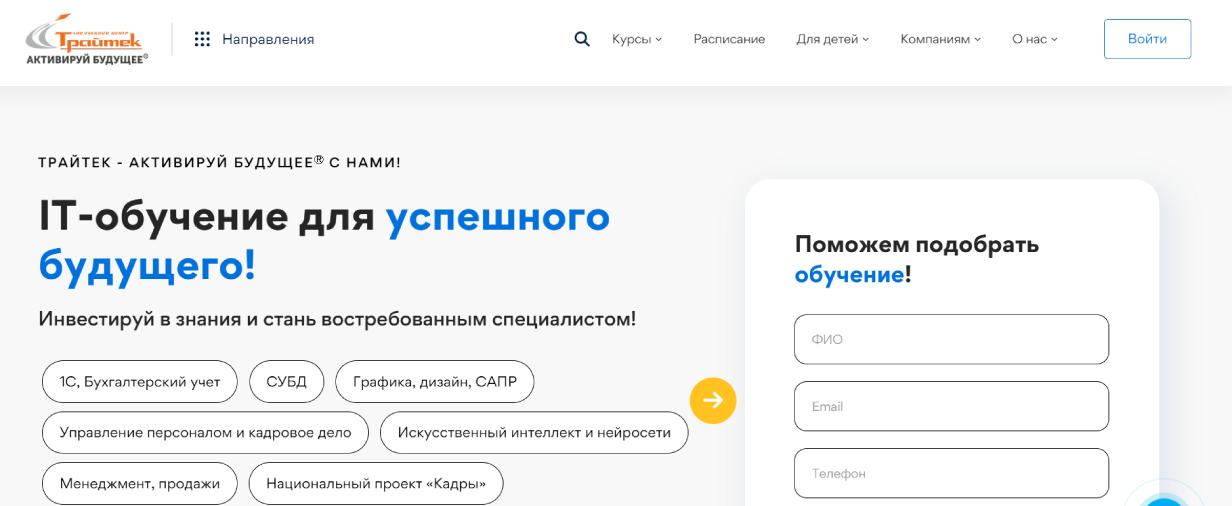This screenshot has height=506, width=1232.
Task: Click the 'IT-обучение для успешного будущего!' heading
Action: point(324,240)
